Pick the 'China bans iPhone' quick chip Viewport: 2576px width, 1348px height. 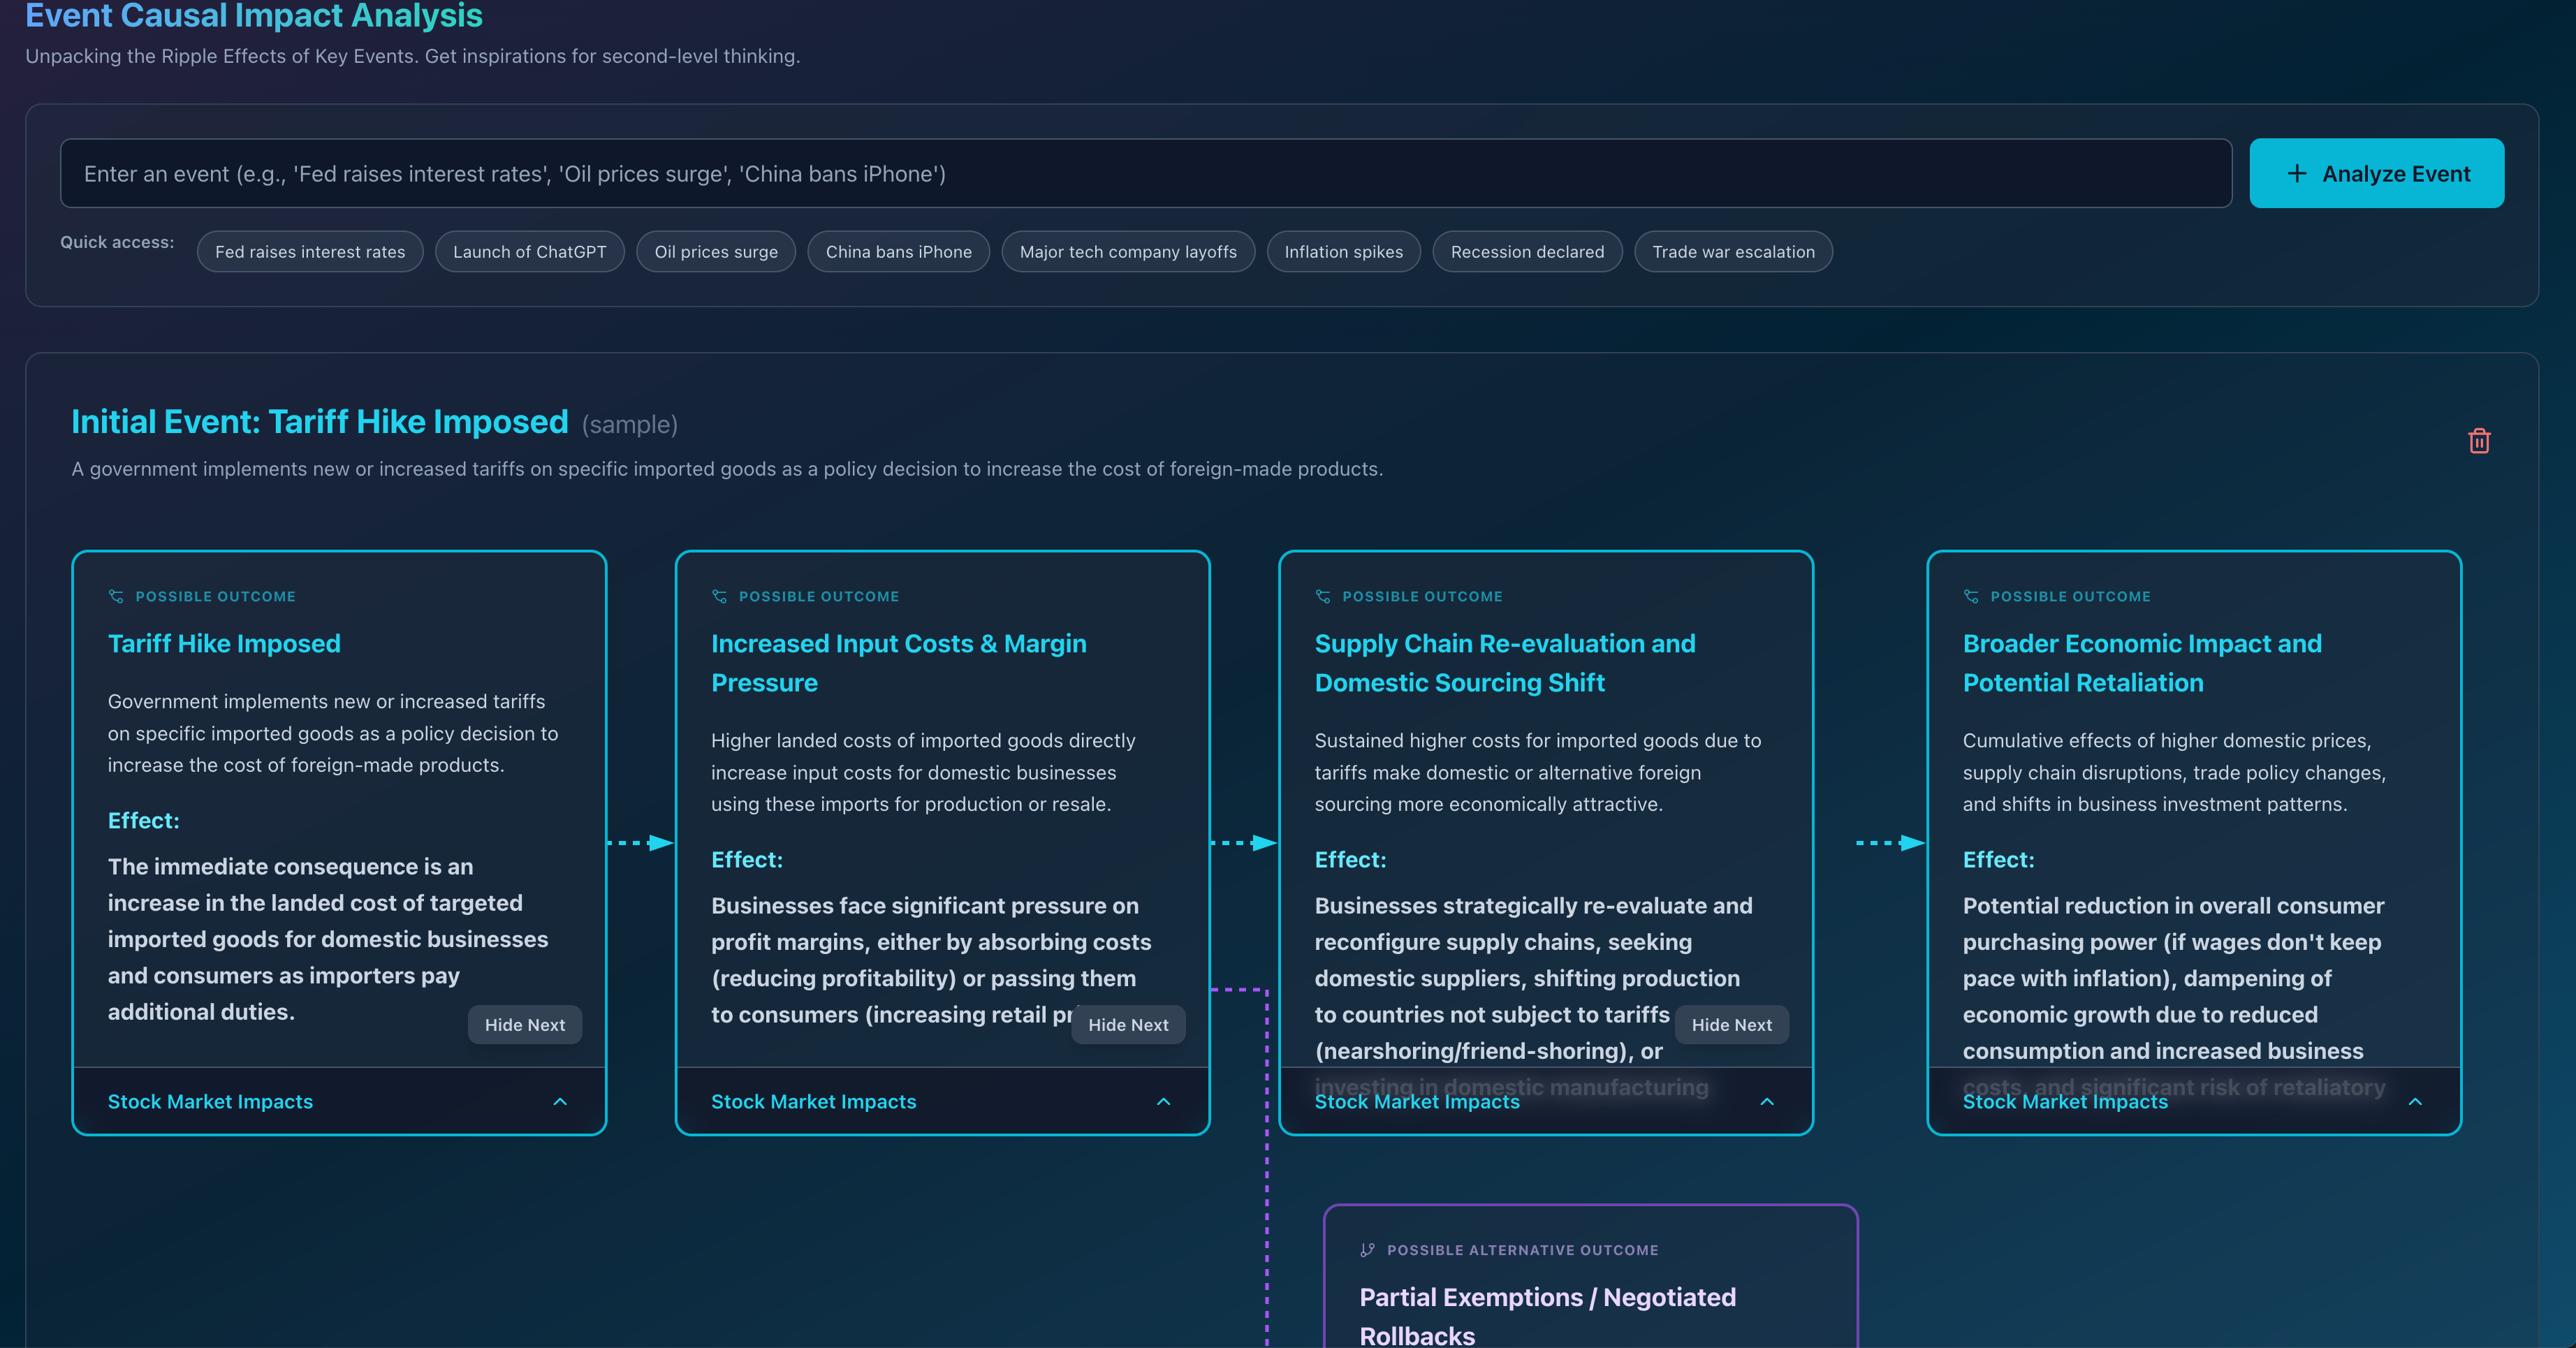[898, 252]
